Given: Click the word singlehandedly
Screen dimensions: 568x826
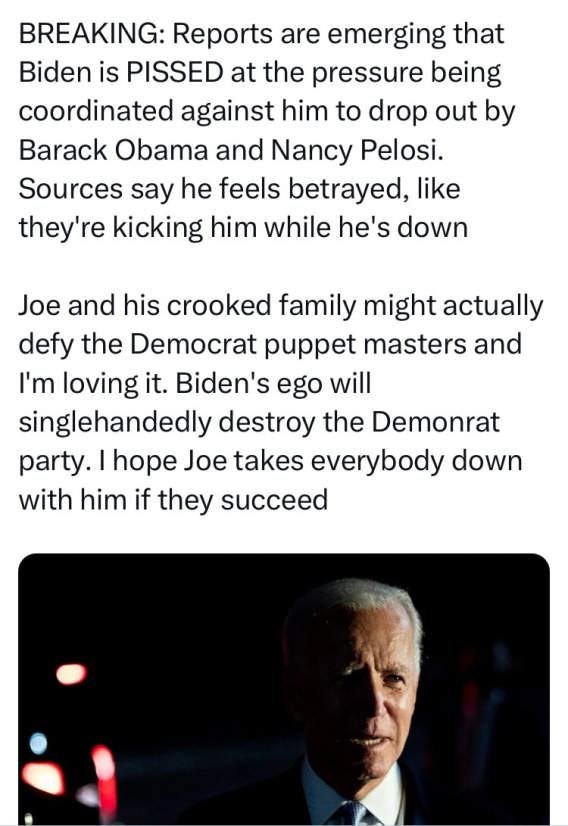Looking at the screenshot, I should point(115,424).
